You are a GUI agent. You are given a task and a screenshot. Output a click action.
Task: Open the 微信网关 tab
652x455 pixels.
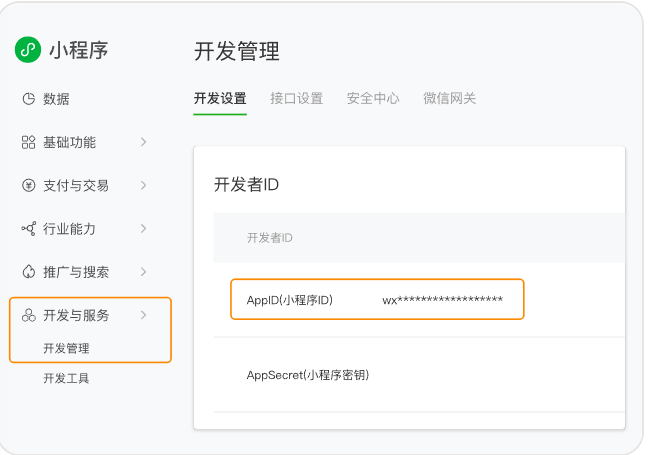[x=449, y=99]
